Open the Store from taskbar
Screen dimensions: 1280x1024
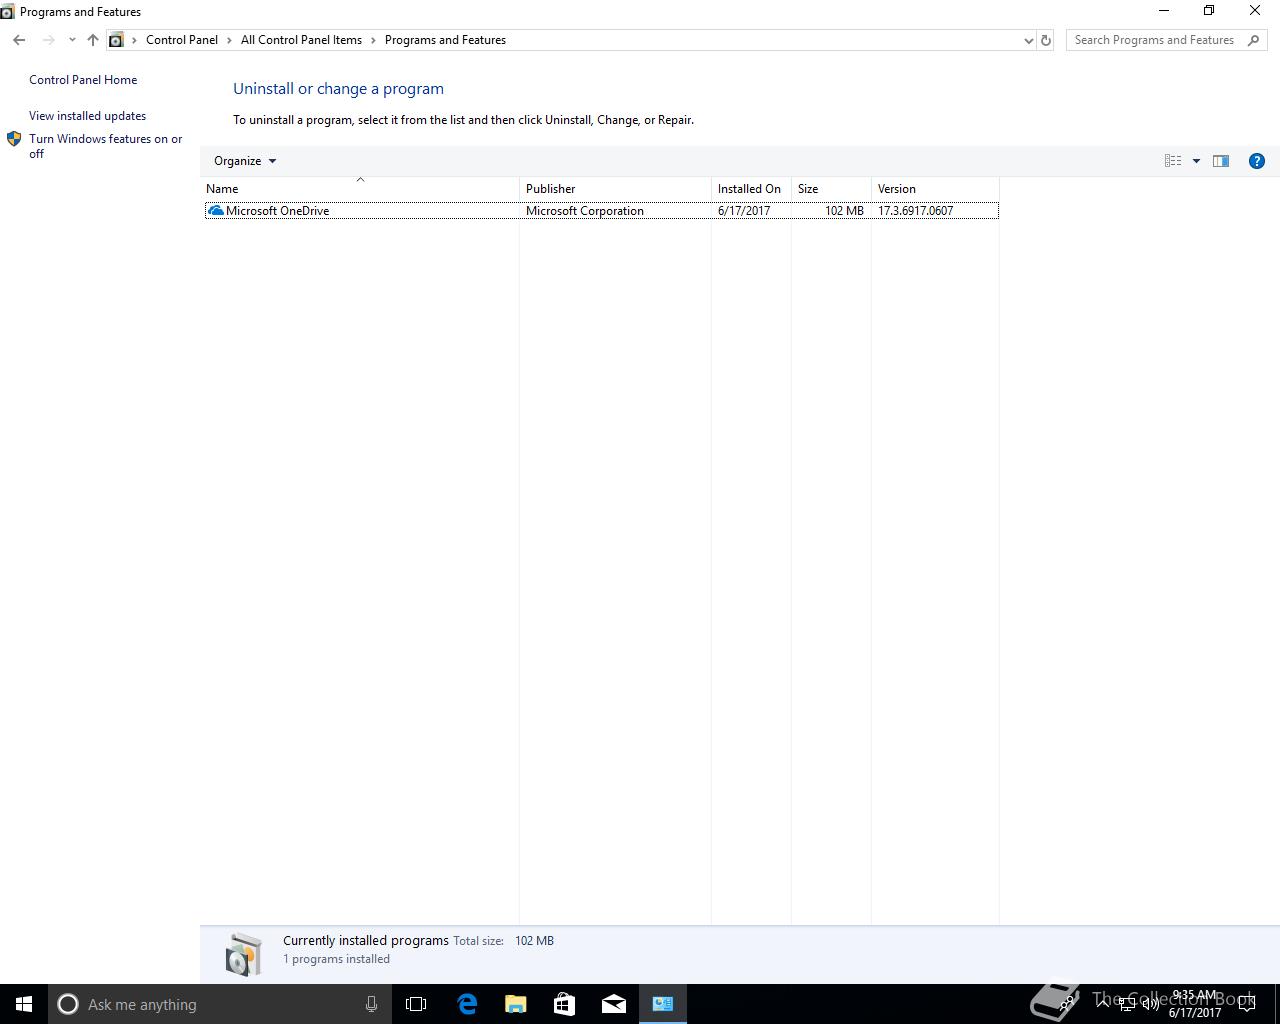coord(565,1004)
